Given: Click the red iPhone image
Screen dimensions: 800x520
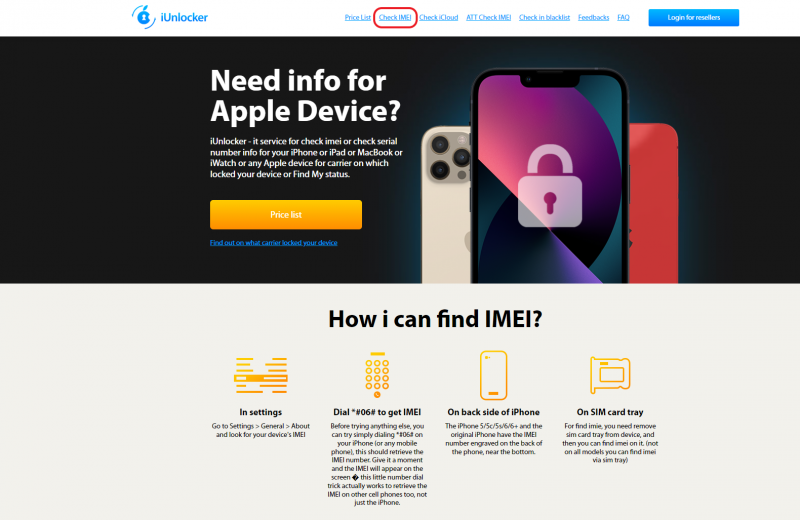Looking at the screenshot, I should 653,203.
